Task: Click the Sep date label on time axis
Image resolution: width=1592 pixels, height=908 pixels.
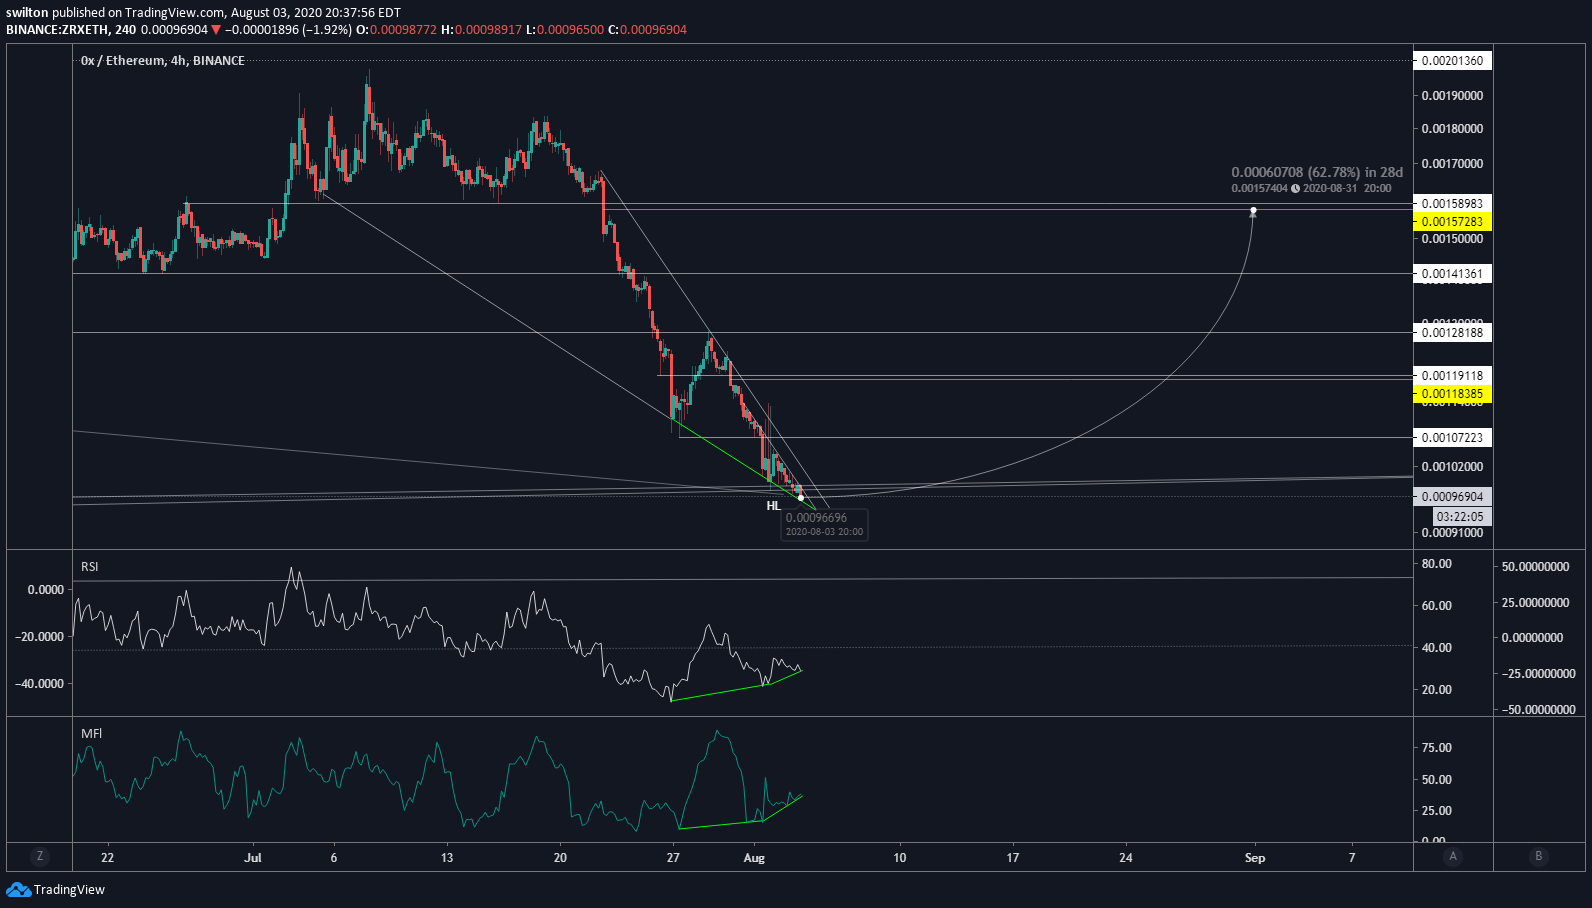Action: coord(1255,858)
